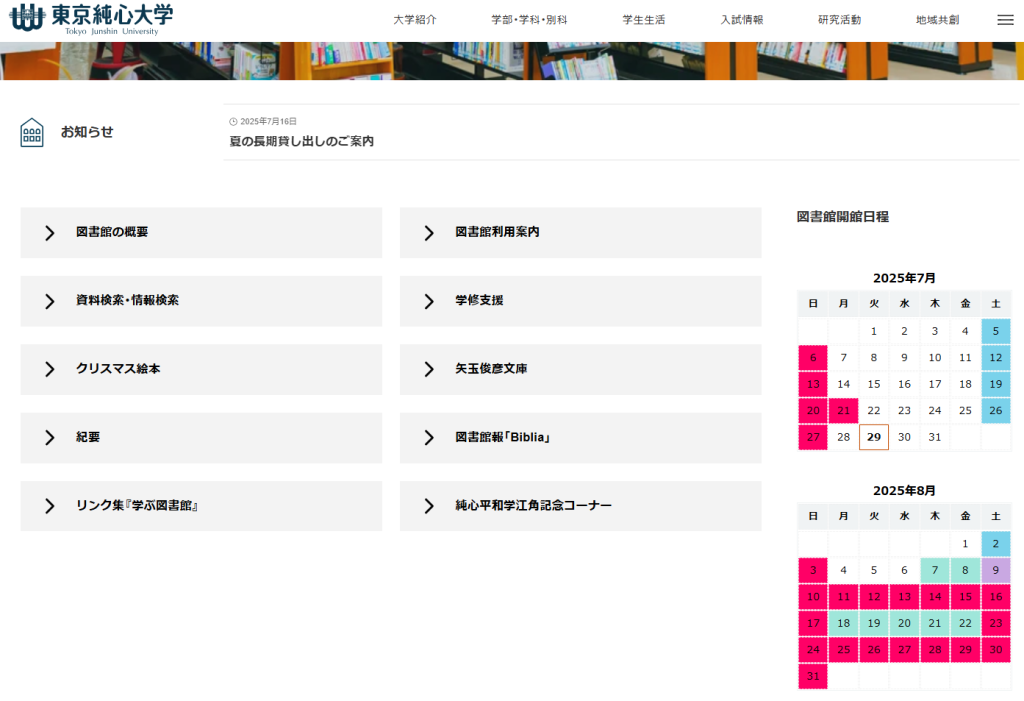Click pink closed day July 21
The height and width of the screenshot is (701, 1024).
point(843,411)
